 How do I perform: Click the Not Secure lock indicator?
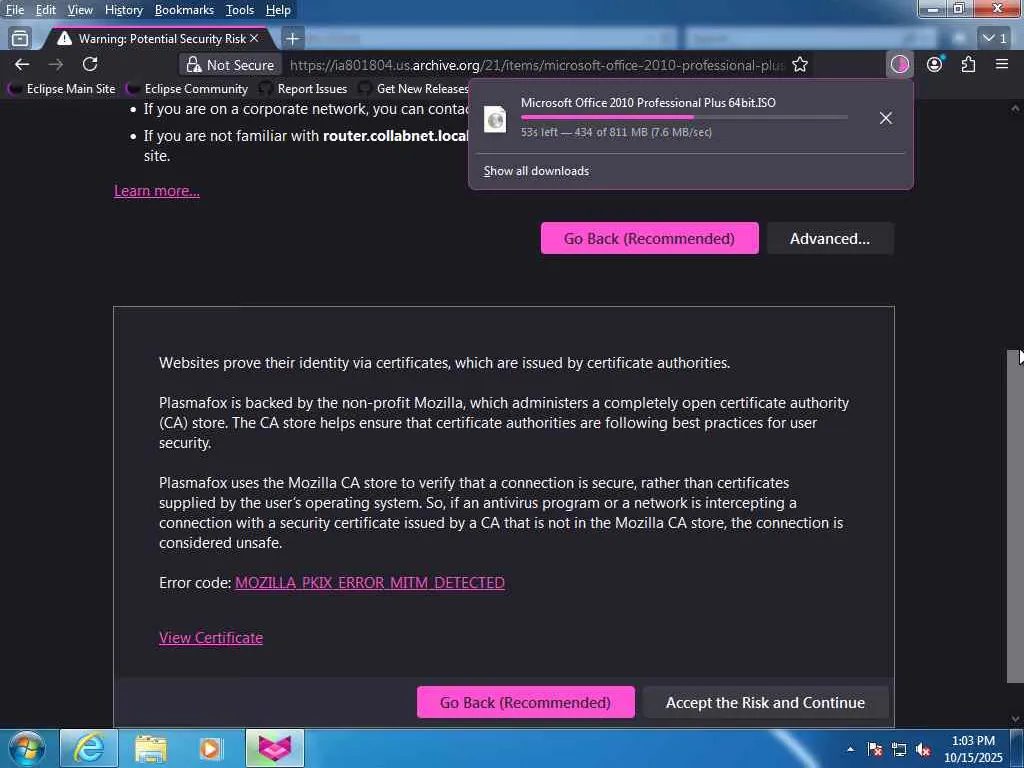point(230,65)
